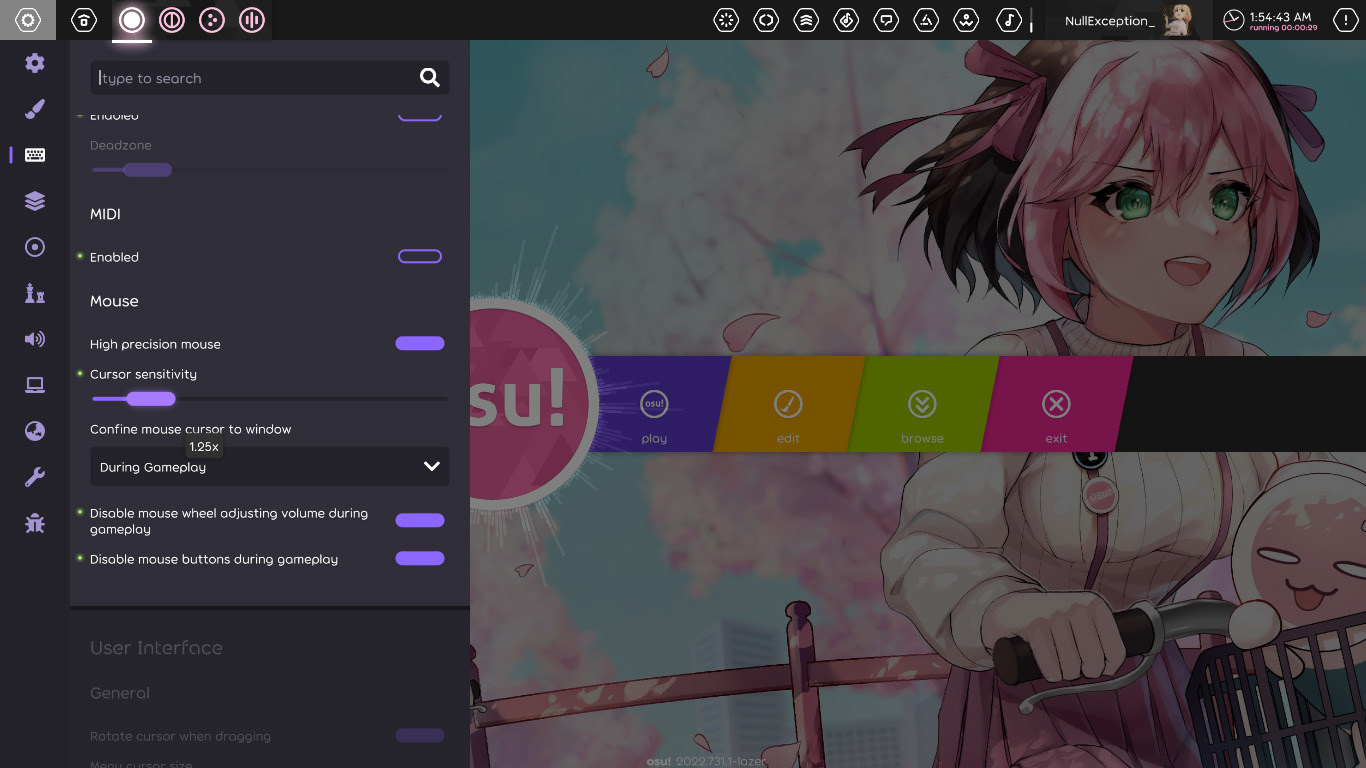1366x768 pixels.
Task: Select the mania ruleset icon
Action: (x=252, y=20)
